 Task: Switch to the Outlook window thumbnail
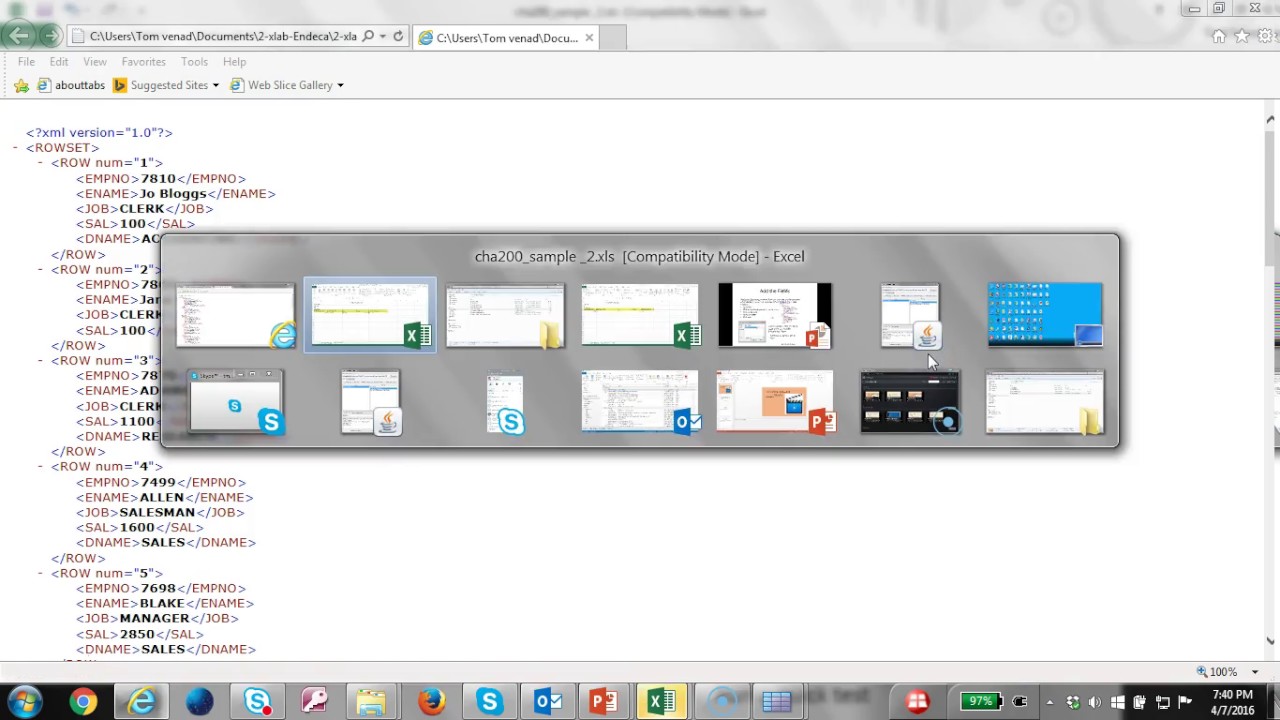tap(641, 402)
